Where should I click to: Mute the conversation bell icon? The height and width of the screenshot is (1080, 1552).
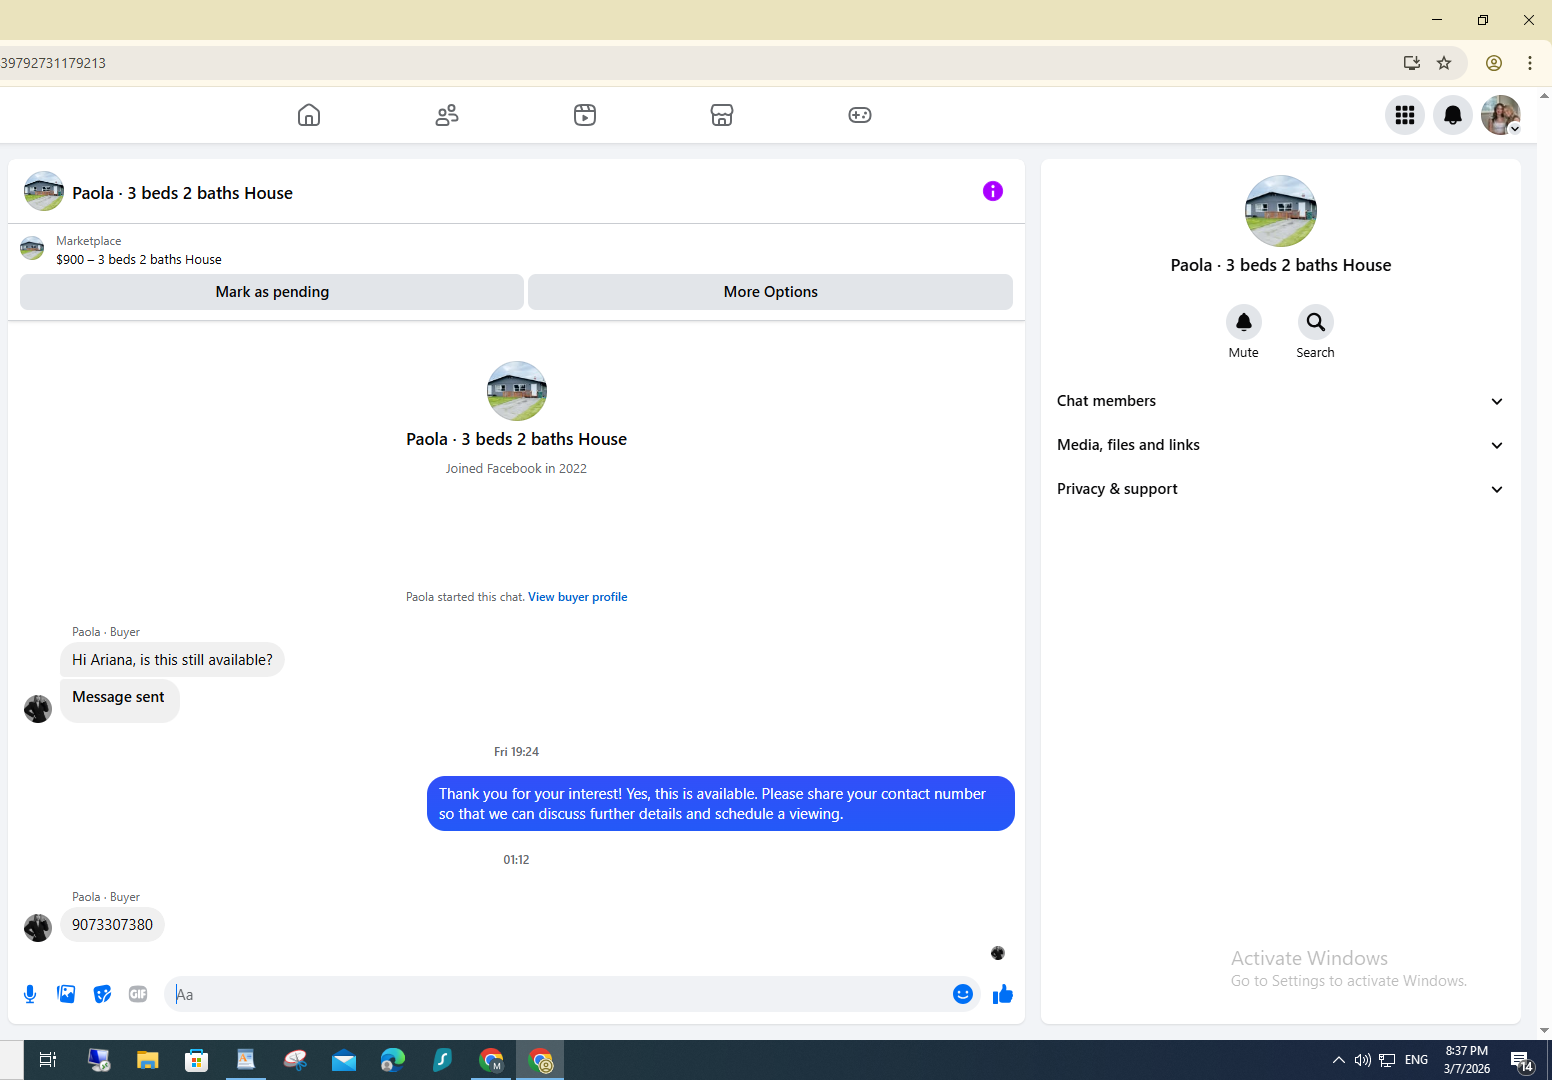(1244, 322)
